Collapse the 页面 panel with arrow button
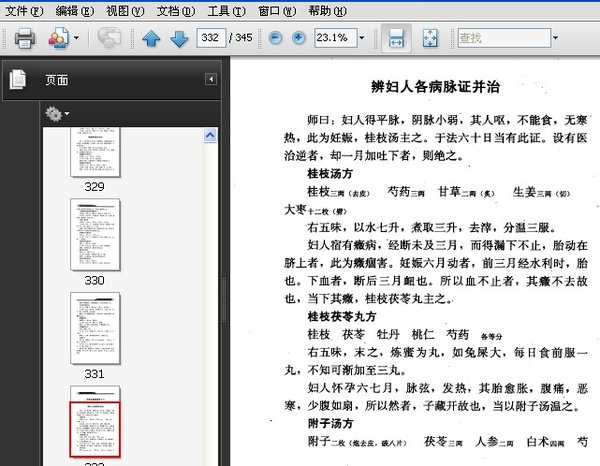The image size is (600, 466). click(211, 79)
